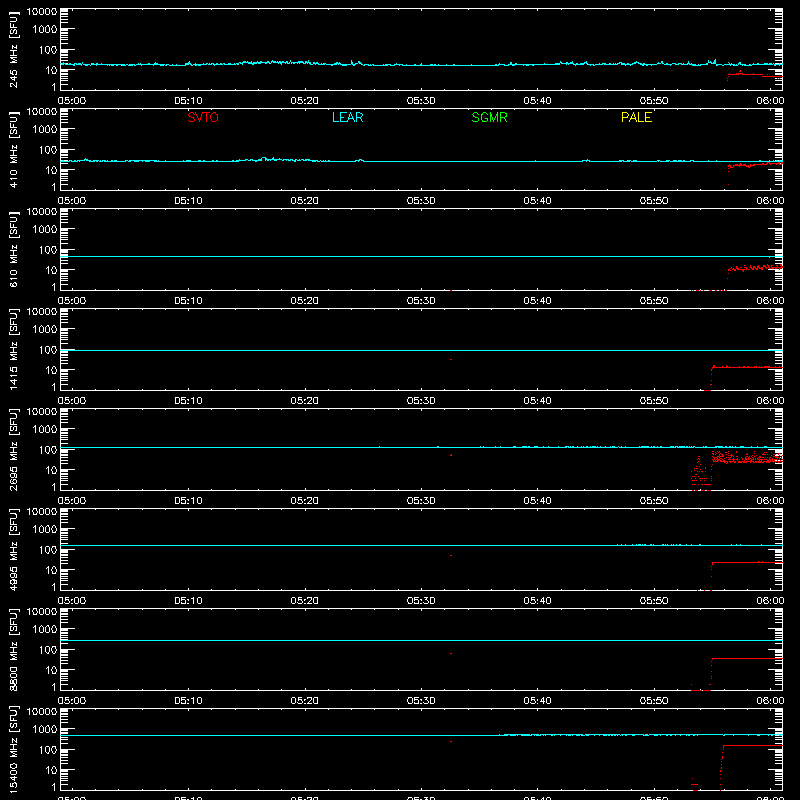Screen dimensions: 800x800
Task: Click 05:30 label under the 245 MHz plot
Action: click(x=421, y=101)
